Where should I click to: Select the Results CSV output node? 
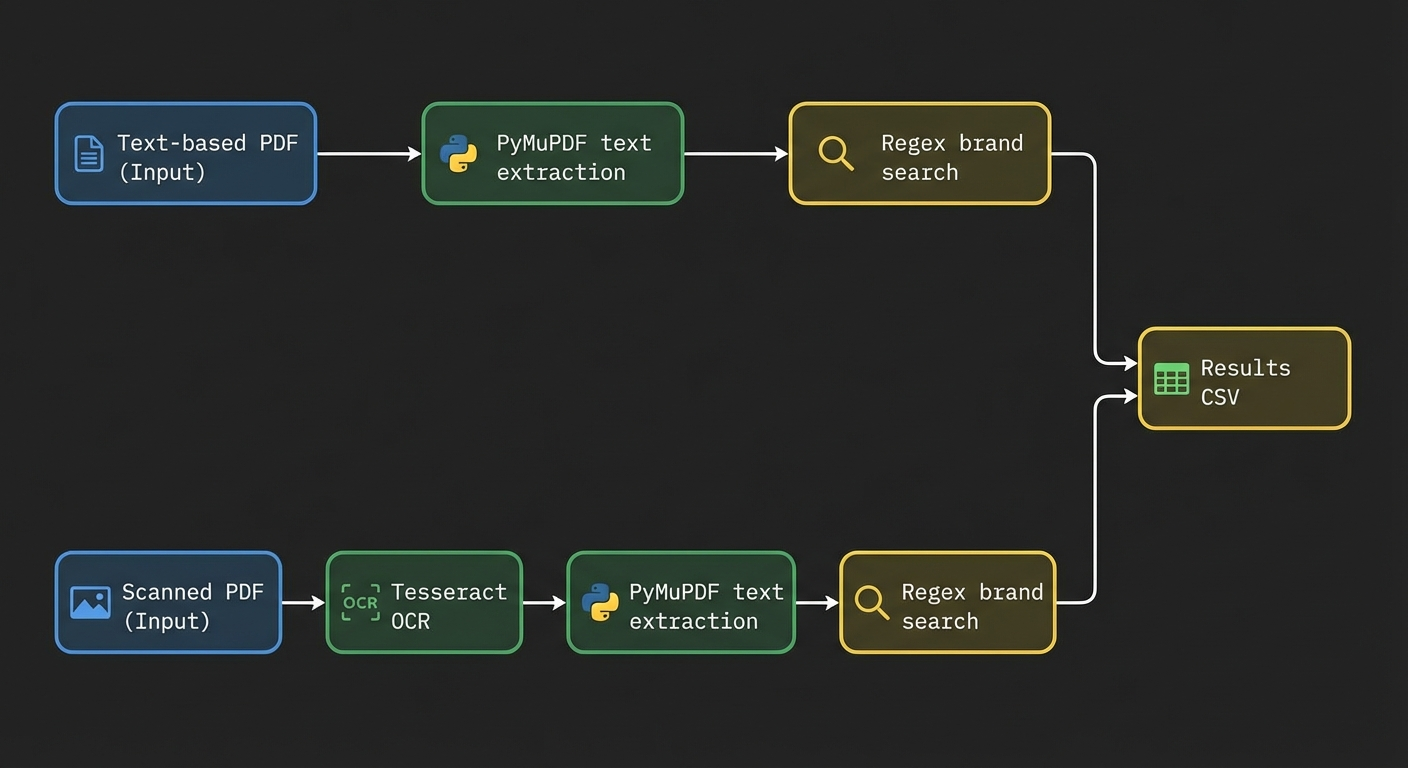coord(1244,378)
